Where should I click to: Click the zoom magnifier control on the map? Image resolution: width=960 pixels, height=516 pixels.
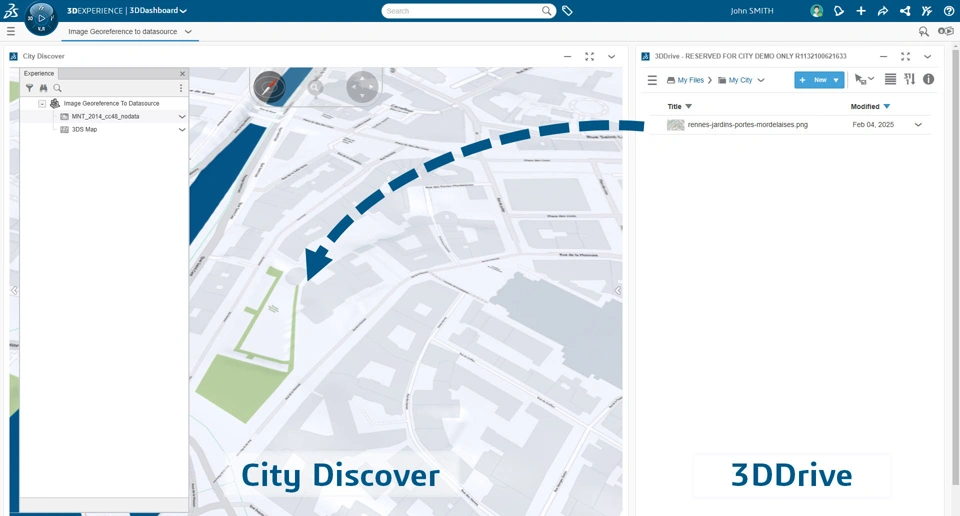315,88
